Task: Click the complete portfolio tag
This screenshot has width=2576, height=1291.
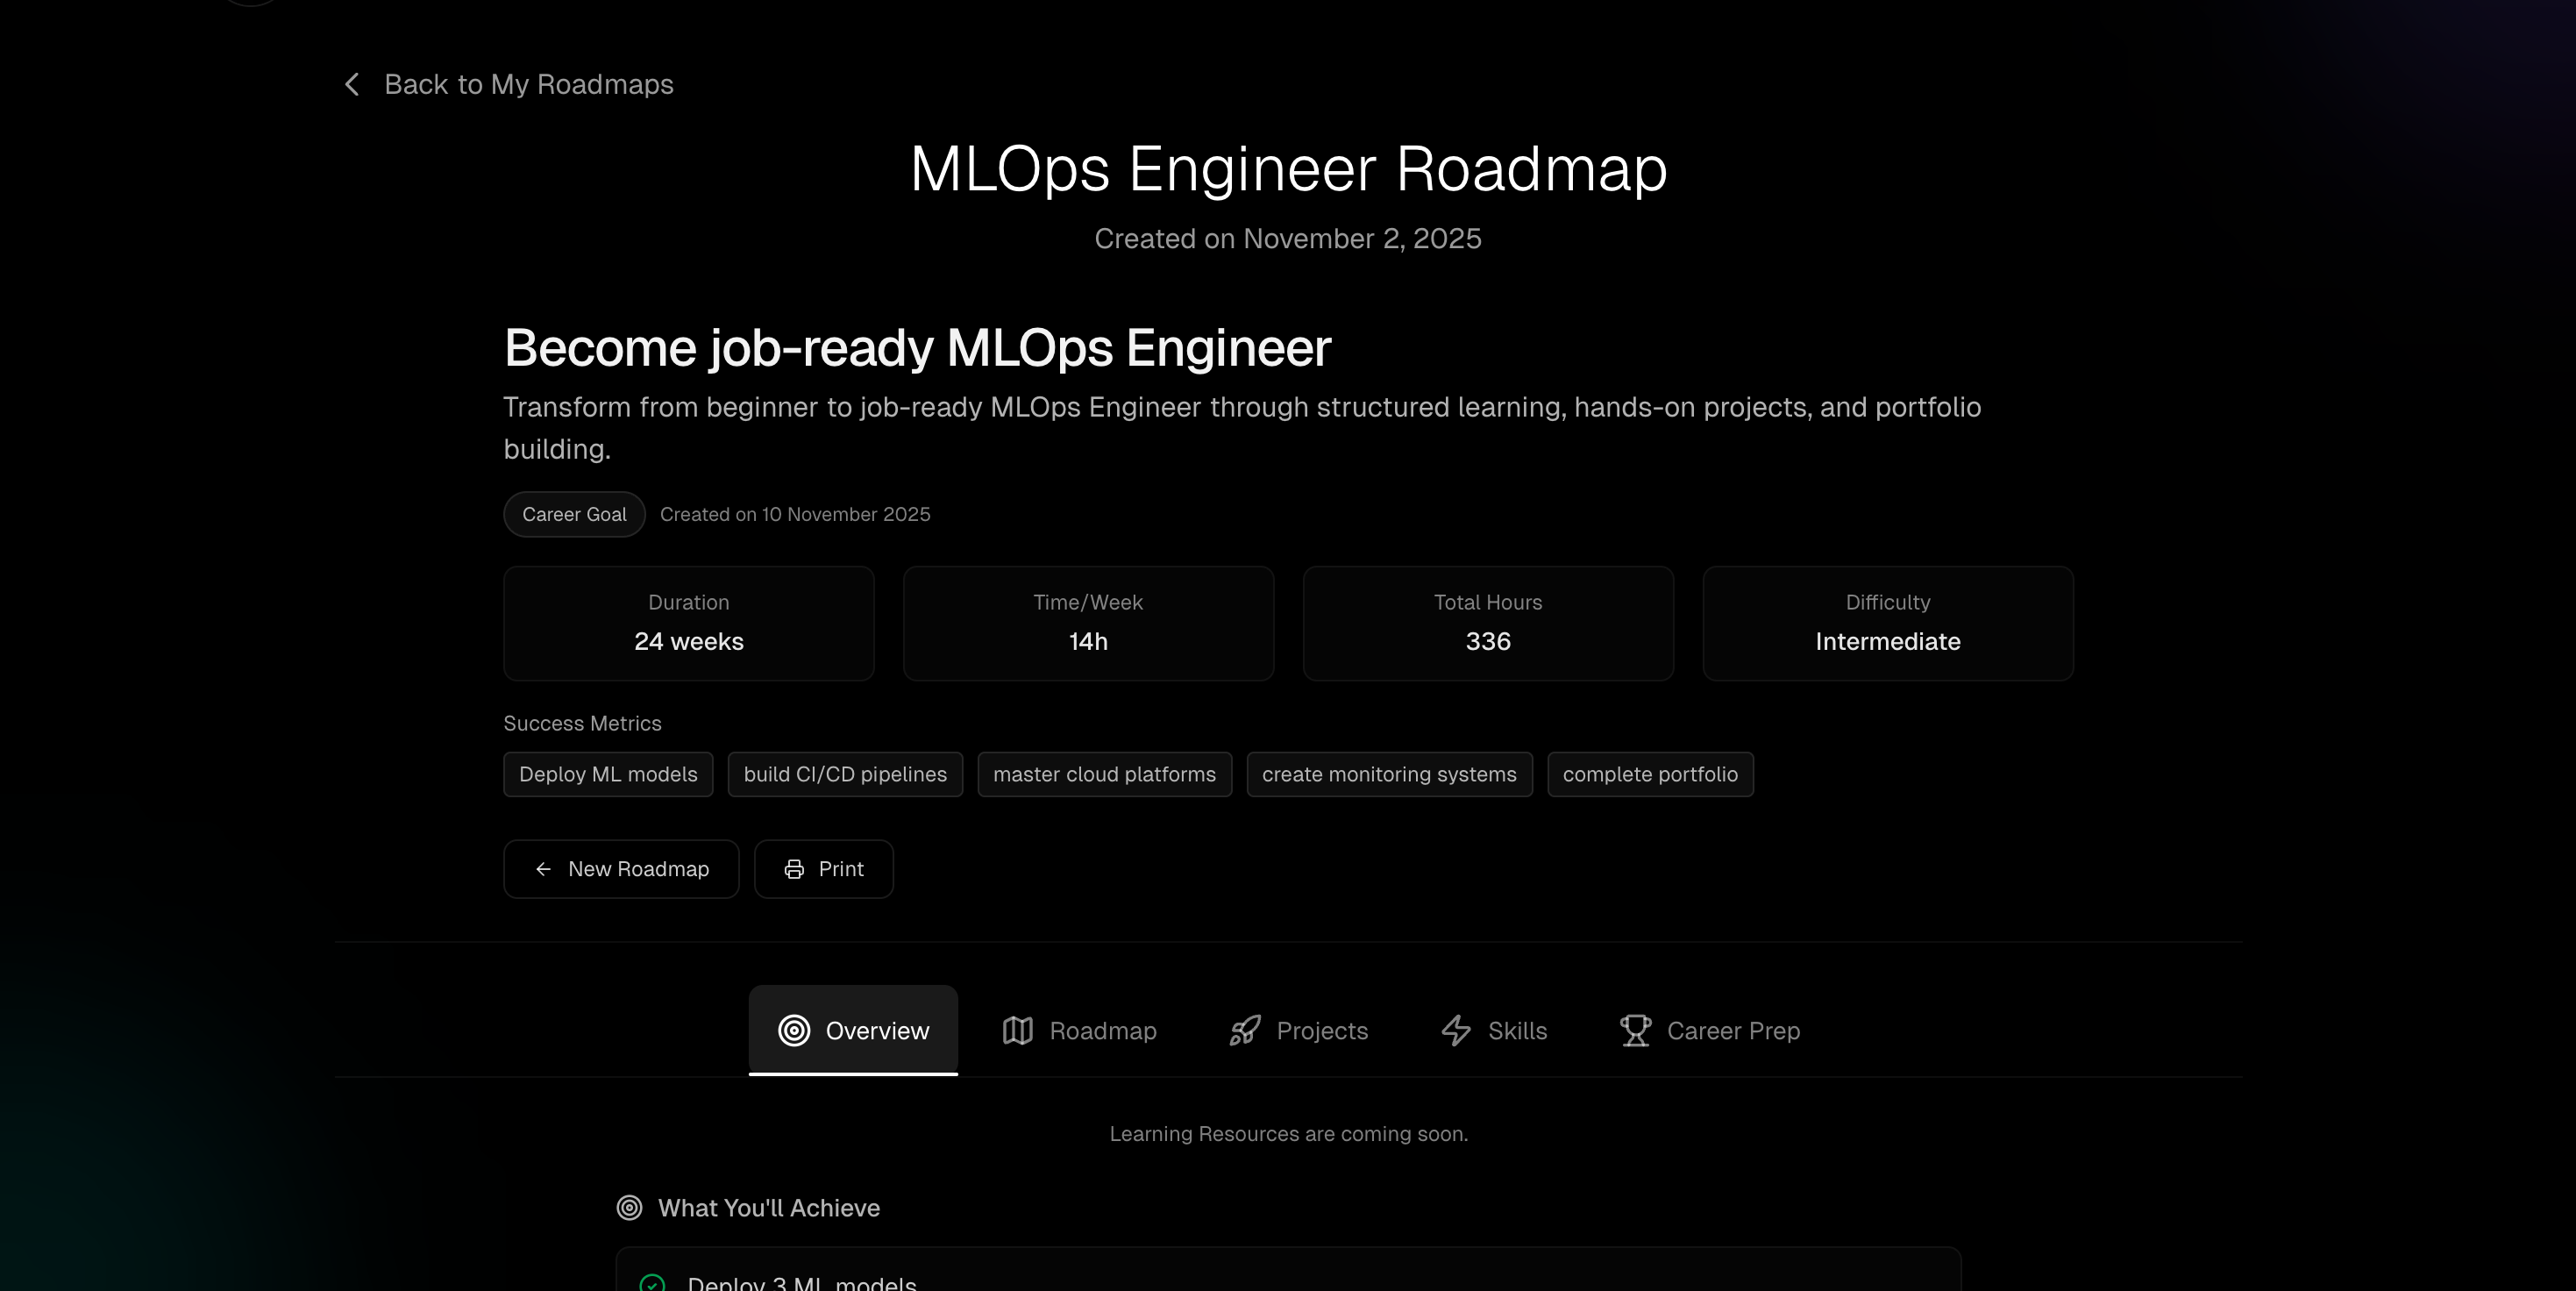Action: coord(1650,775)
